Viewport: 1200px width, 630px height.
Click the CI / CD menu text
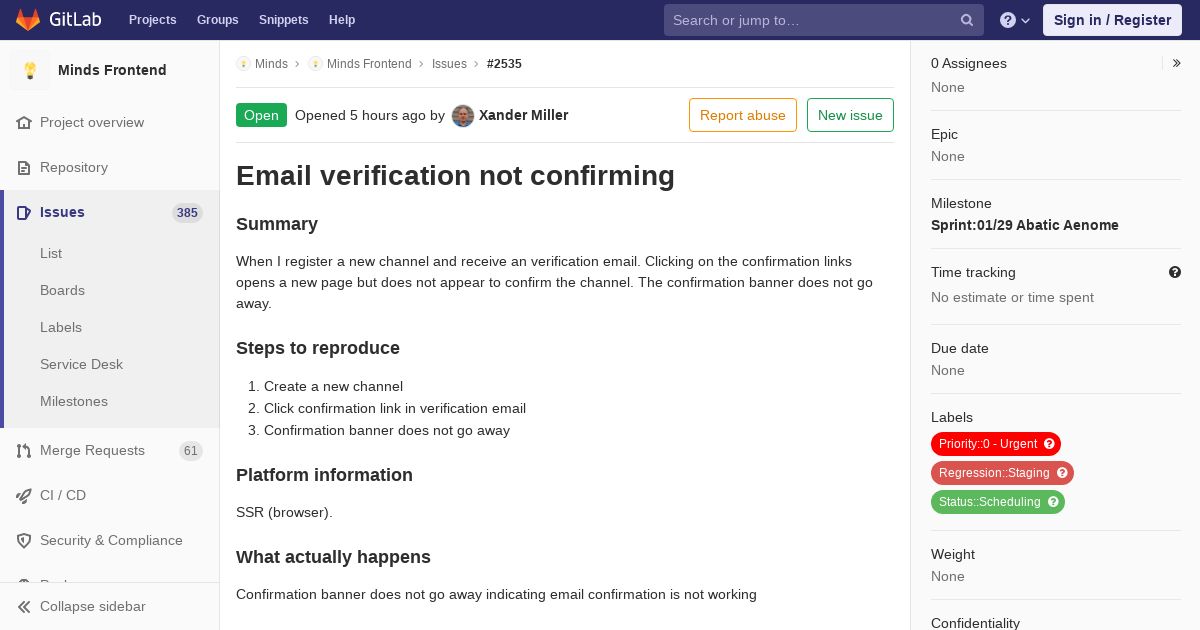63,496
